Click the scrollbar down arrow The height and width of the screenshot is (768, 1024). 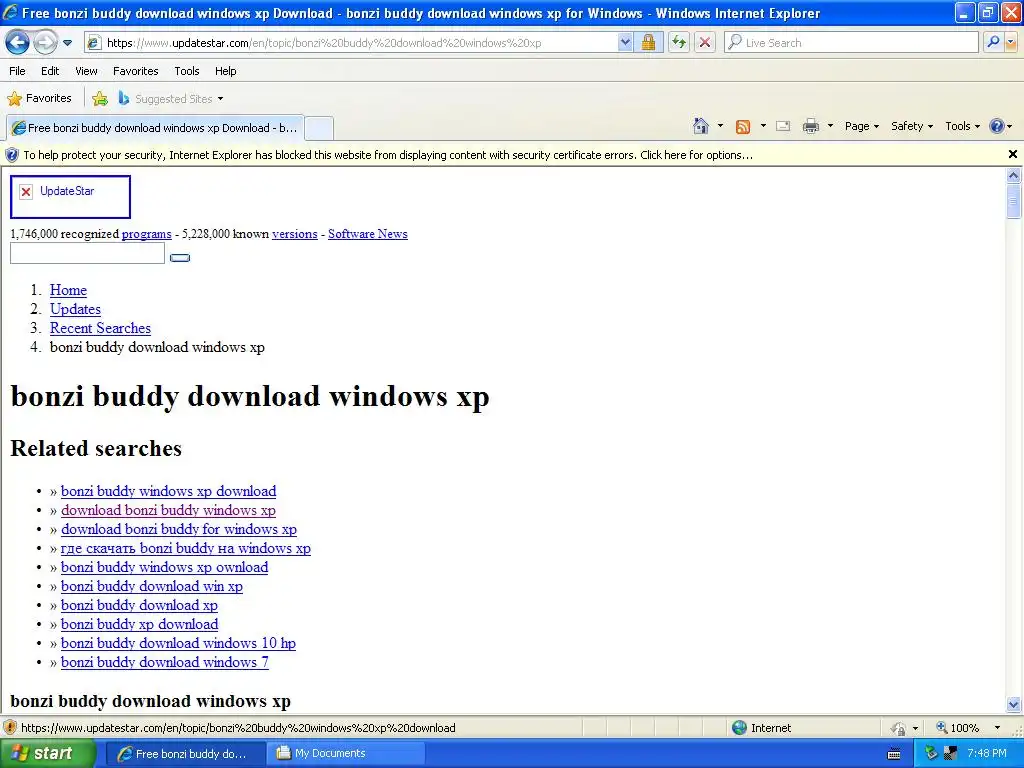pyautogui.click(x=1014, y=704)
